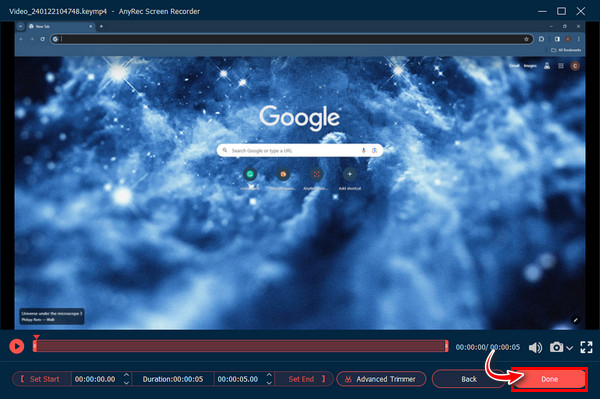Click the pencil customize icon in preview

pyautogui.click(x=575, y=320)
